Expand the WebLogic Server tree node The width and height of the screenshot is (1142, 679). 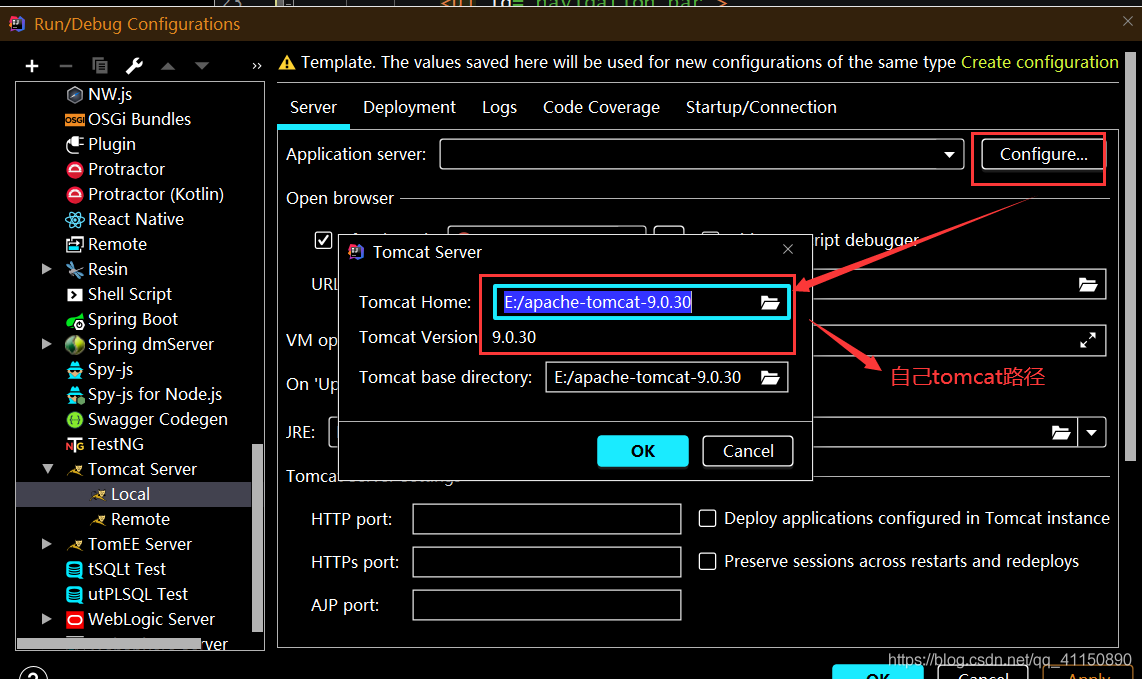coord(47,619)
